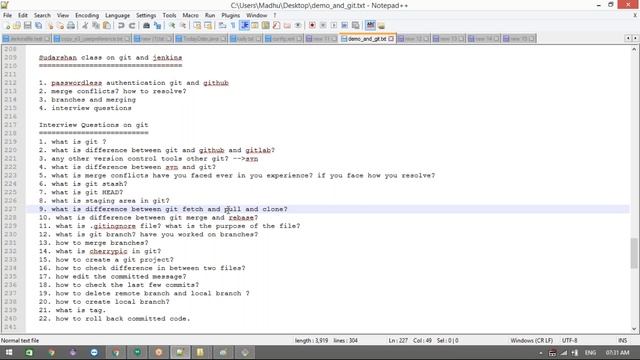Screen dimensions: 640x360
Task: Toggle file Monitoring eye icon
Action: [x=298, y=25]
